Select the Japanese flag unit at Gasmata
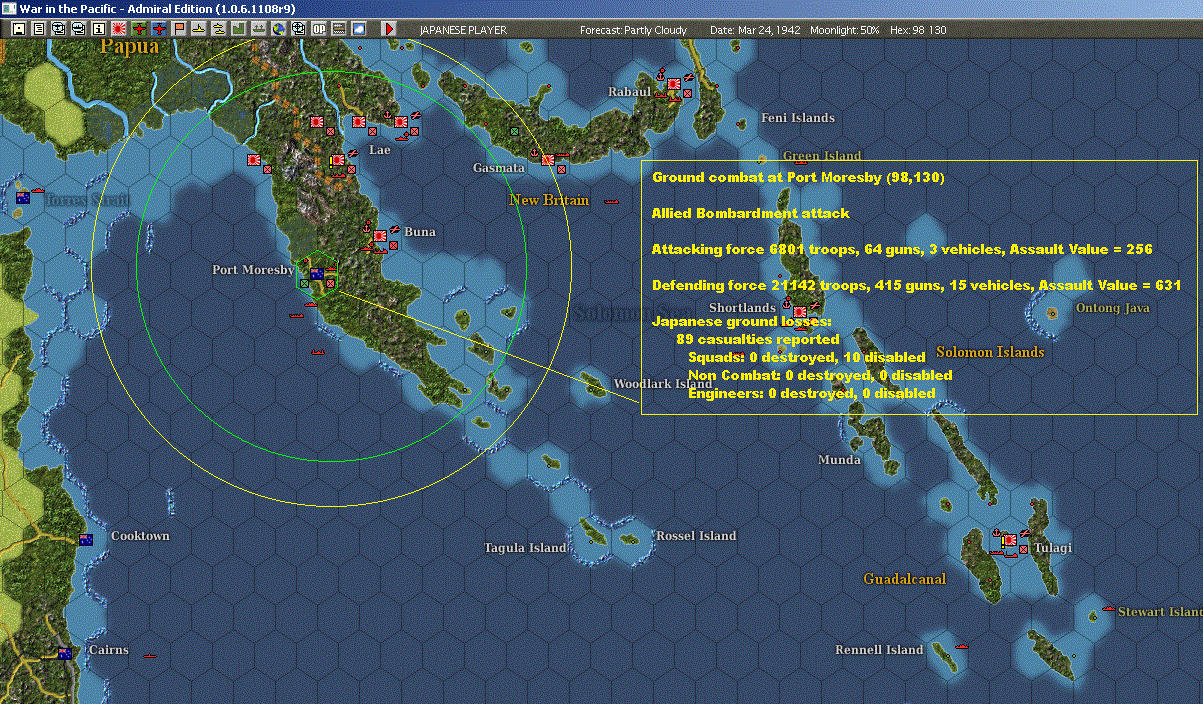This screenshot has width=1203, height=704. tap(548, 158)
